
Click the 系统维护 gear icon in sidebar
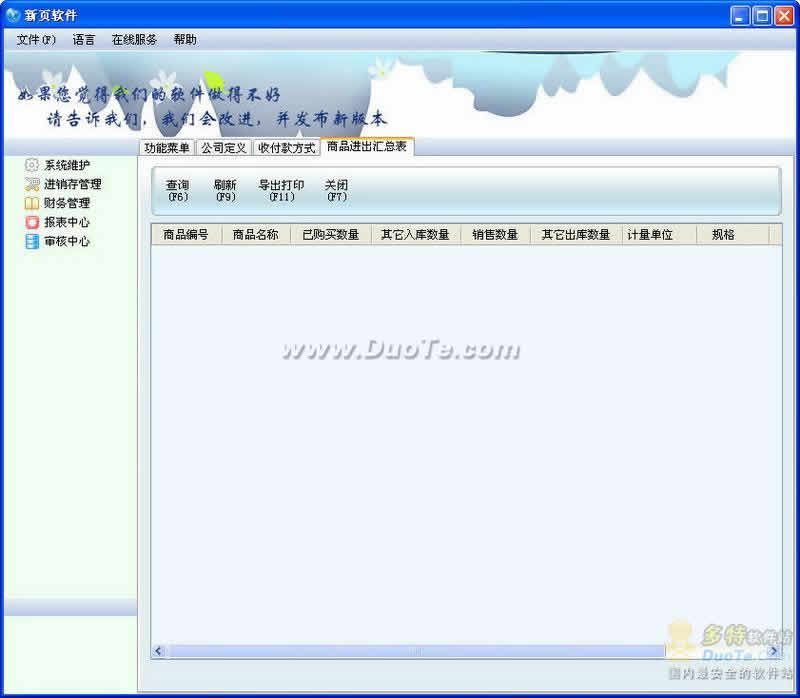[32, 165]
